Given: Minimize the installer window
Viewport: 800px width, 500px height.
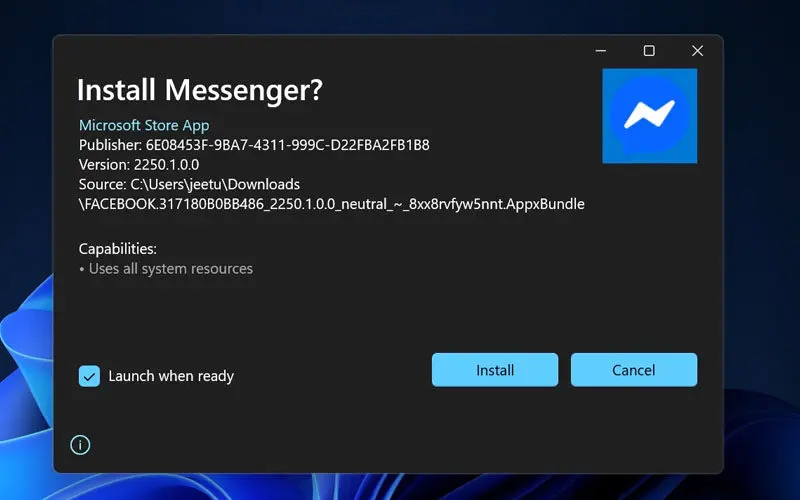Looking at the screenshot, I should pyautogui.click(x=601, y=51).
